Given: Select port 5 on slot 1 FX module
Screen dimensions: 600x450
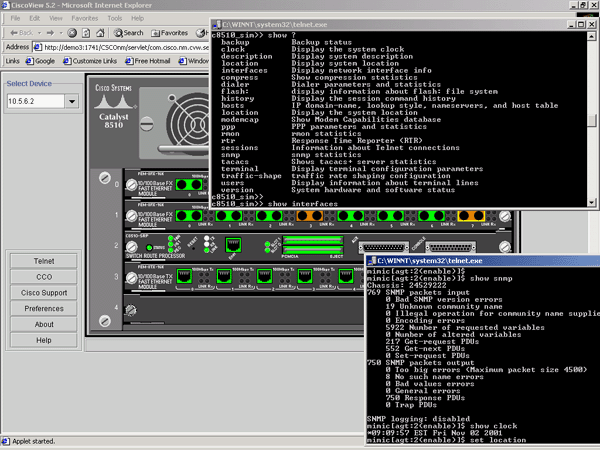Looking at the screenshot, I should click(x=391, y=216).
